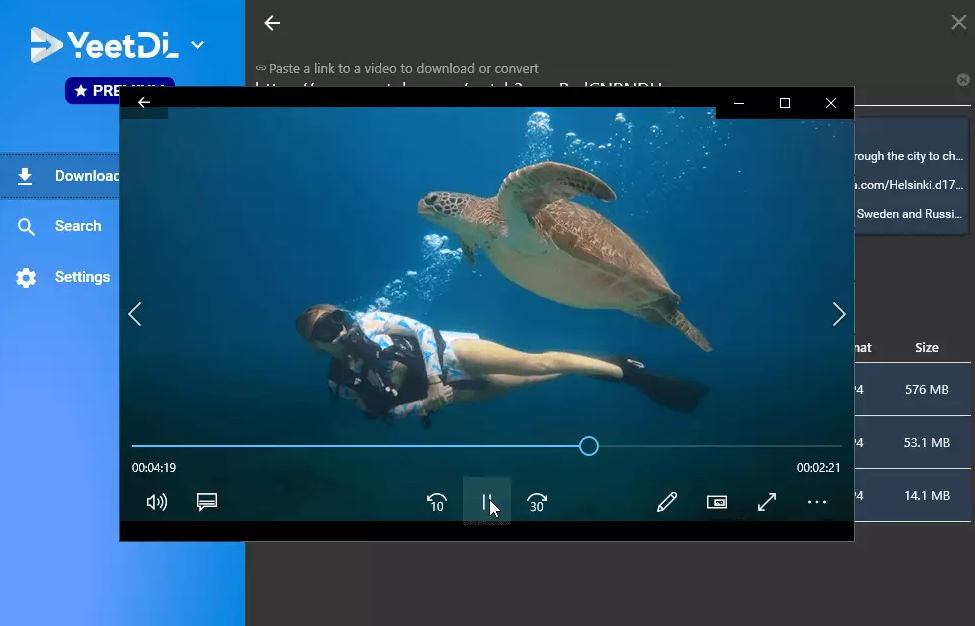Image resolution: width=975 pixels, height=626 pixels.
Task: Go to the previous video
Action: click(x=135, y=314)
